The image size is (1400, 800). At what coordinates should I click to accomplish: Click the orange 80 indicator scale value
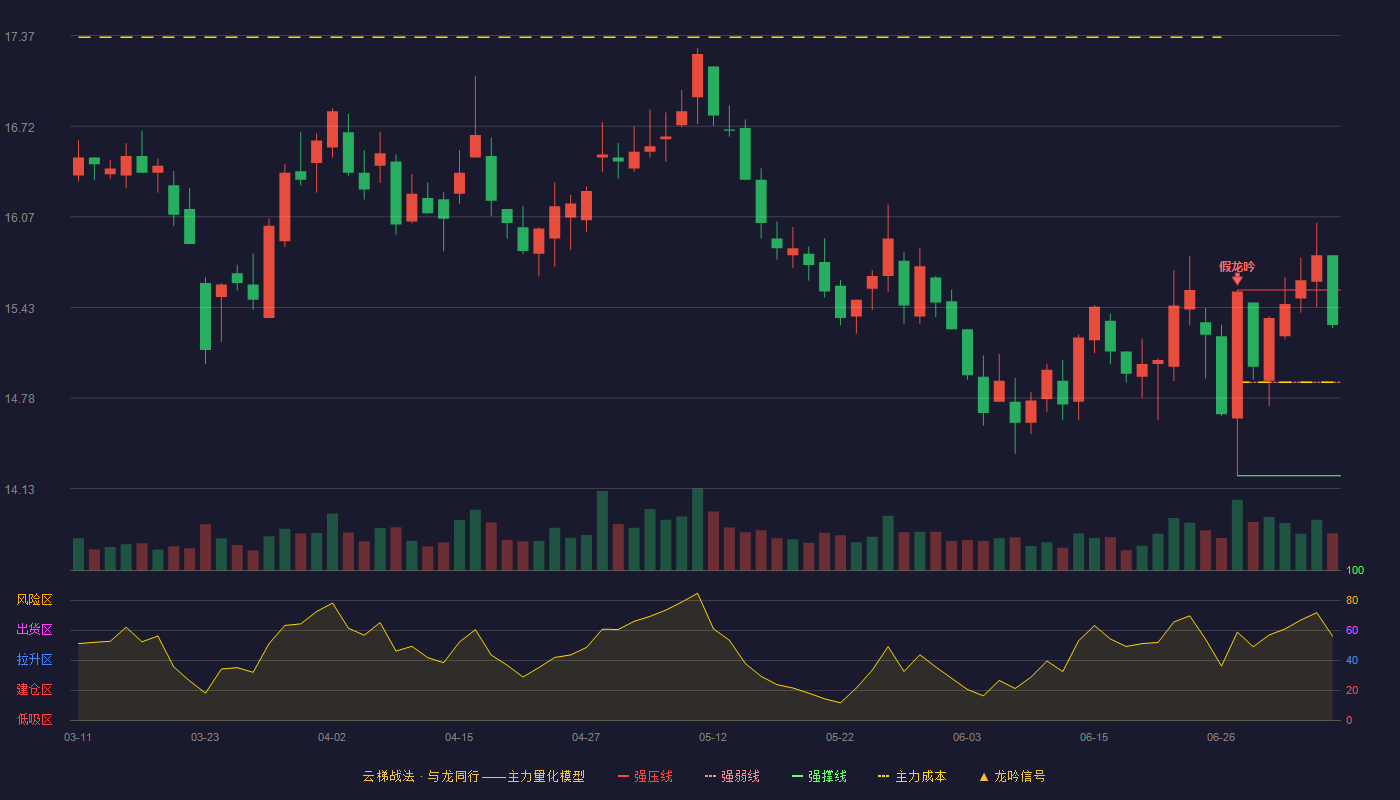click(x=1352, y=600)
